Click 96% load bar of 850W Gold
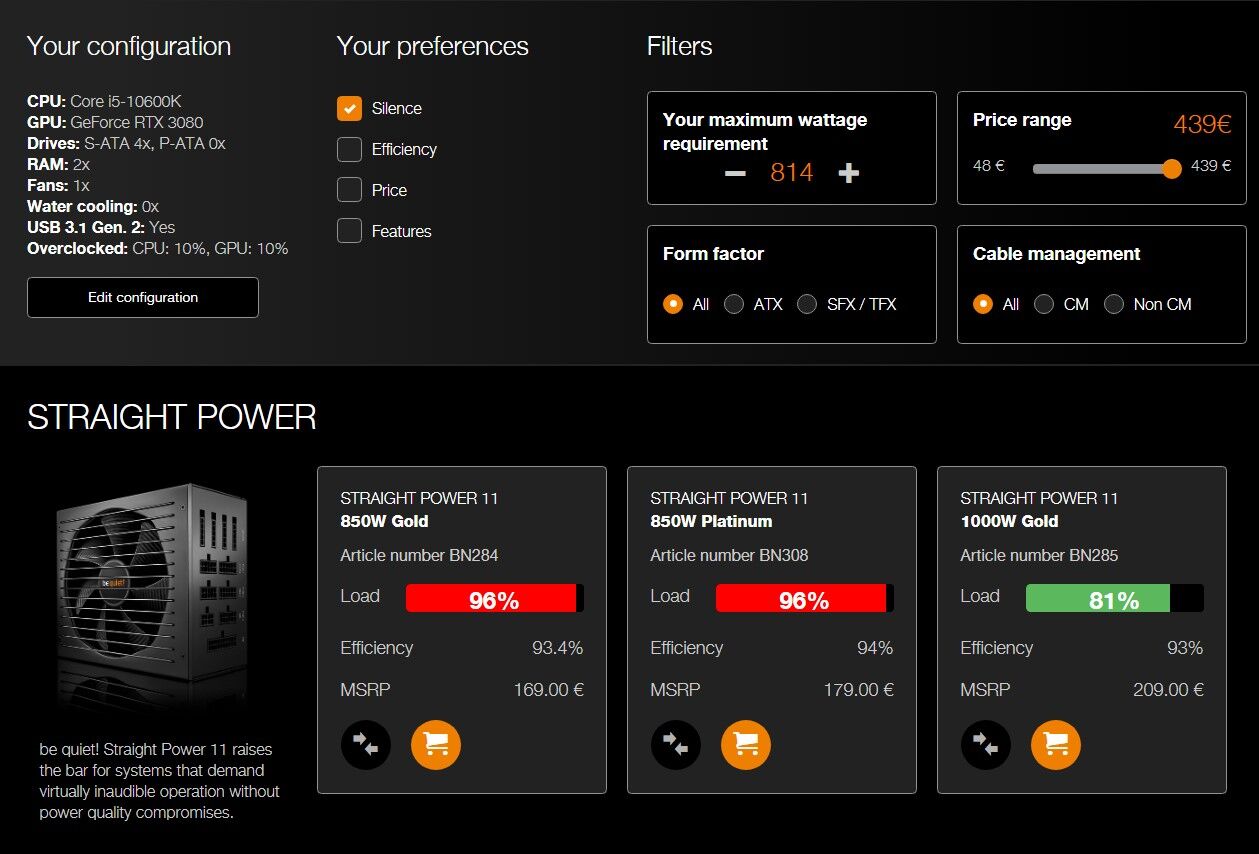Viewport: 1259px width, 854px height. pyautogui.click(x=494, y=598)
